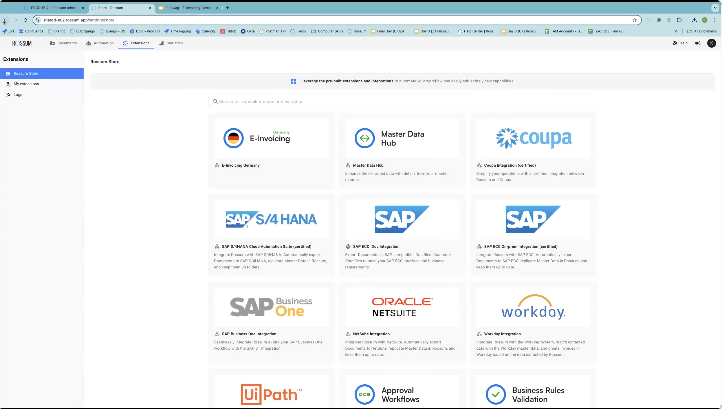Switch to the third browser tab

pyautogui.click(x=188, y=8)
